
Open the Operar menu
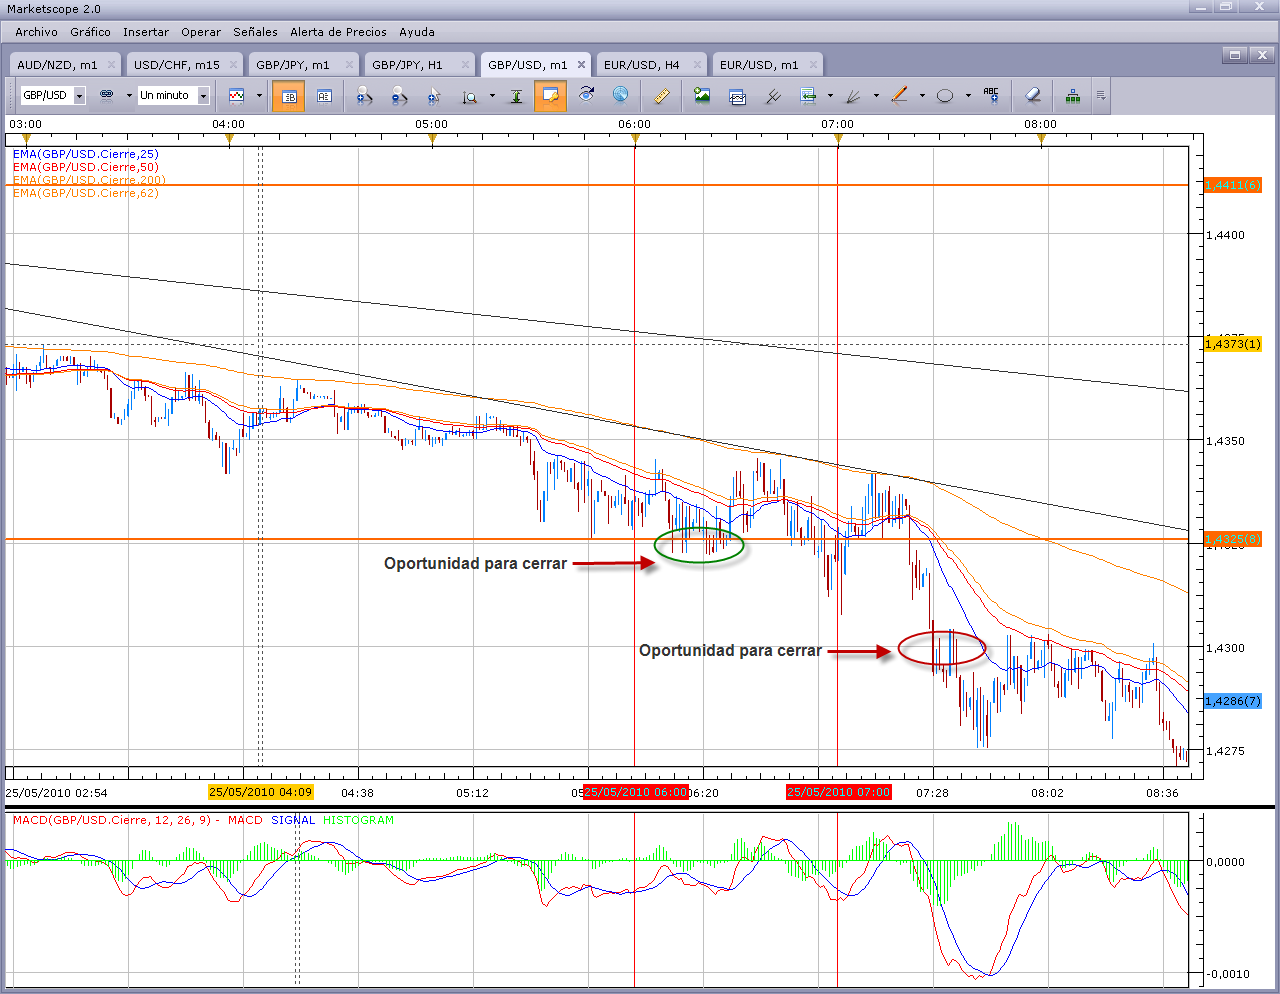point(201,32)
